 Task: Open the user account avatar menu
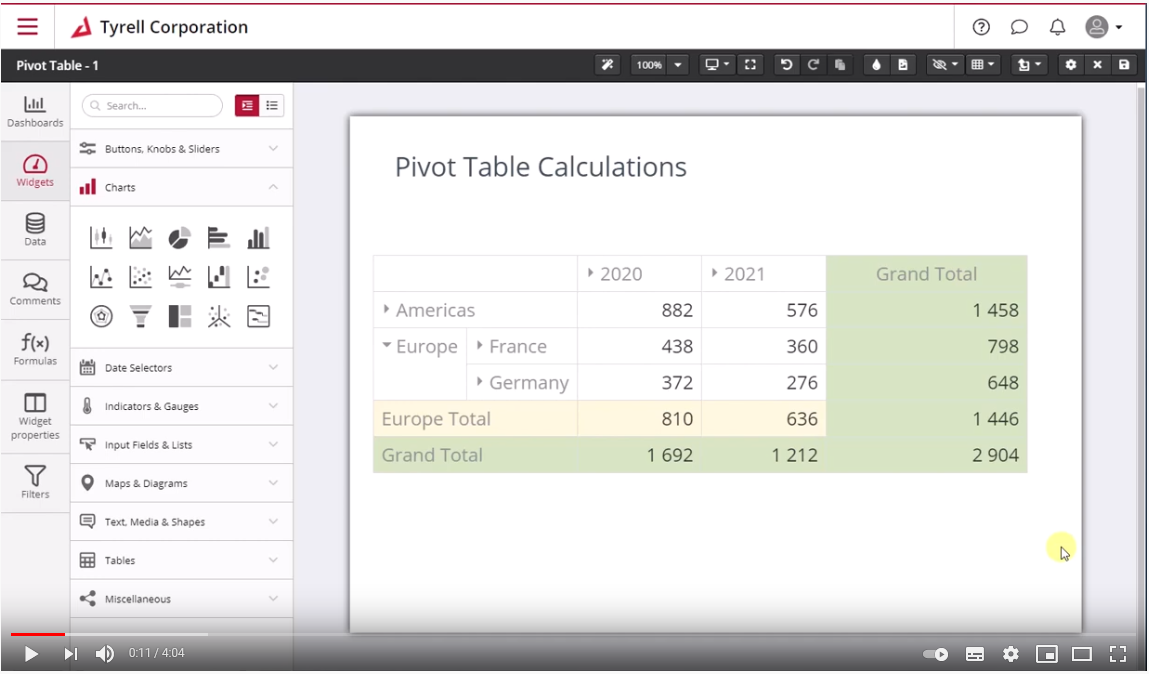click(x=1104, y=27)
